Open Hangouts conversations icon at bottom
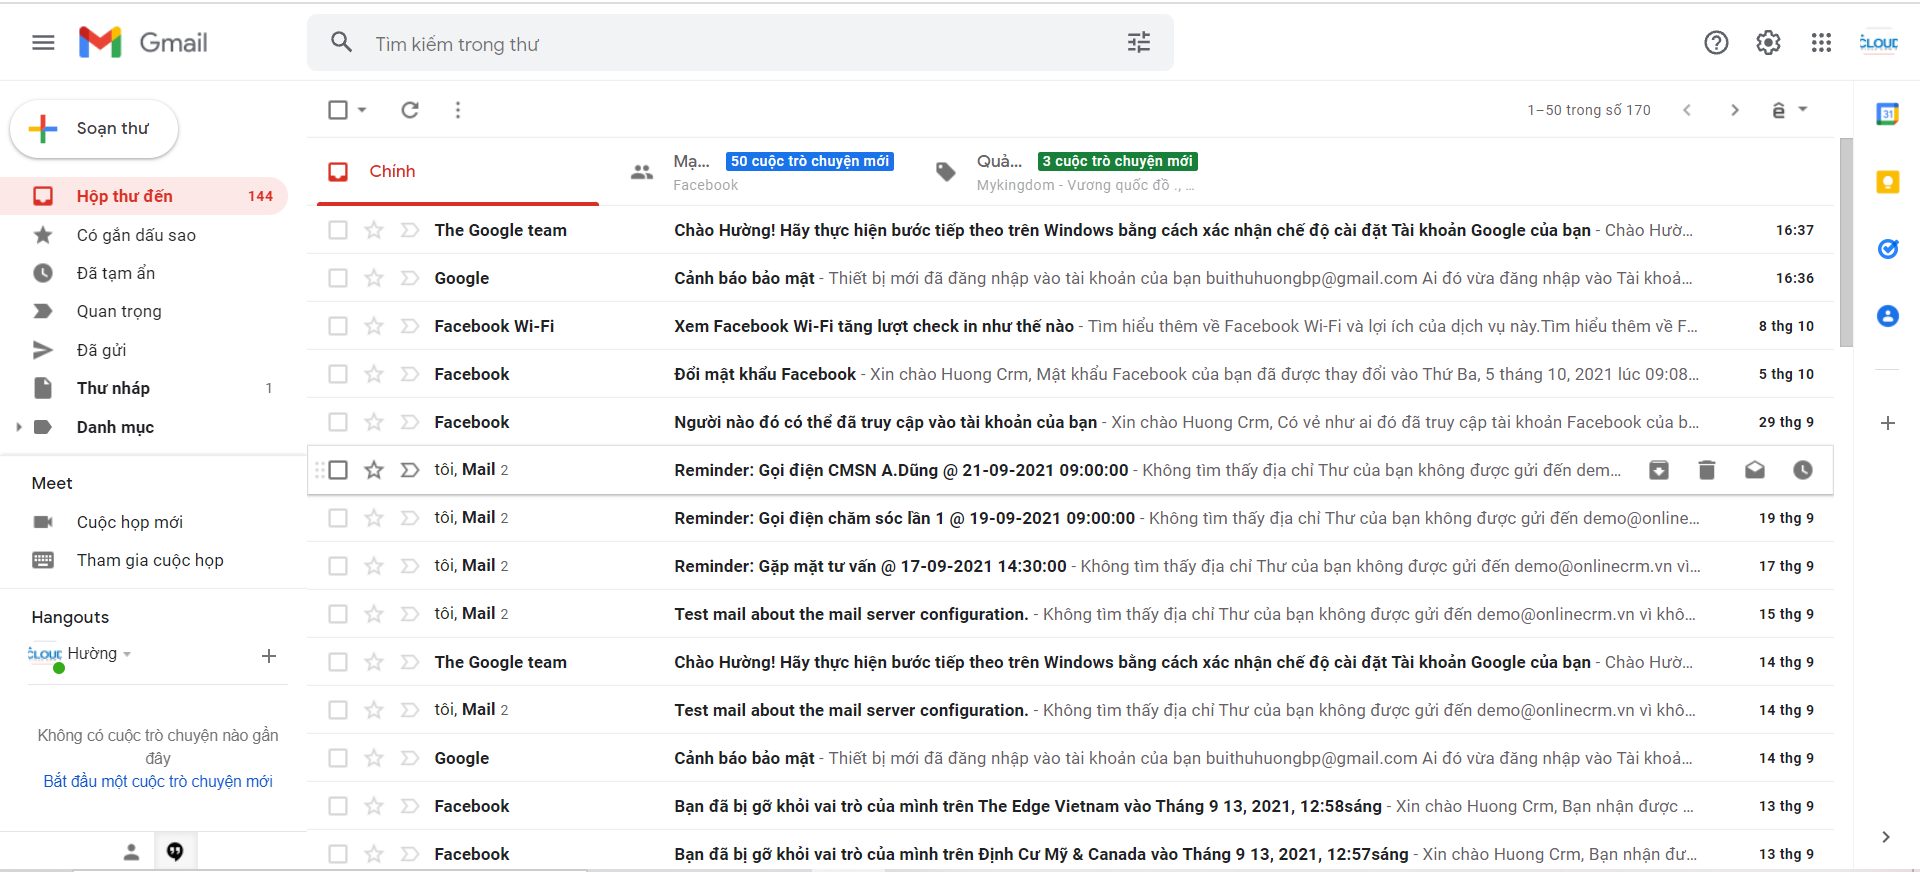 175,852
